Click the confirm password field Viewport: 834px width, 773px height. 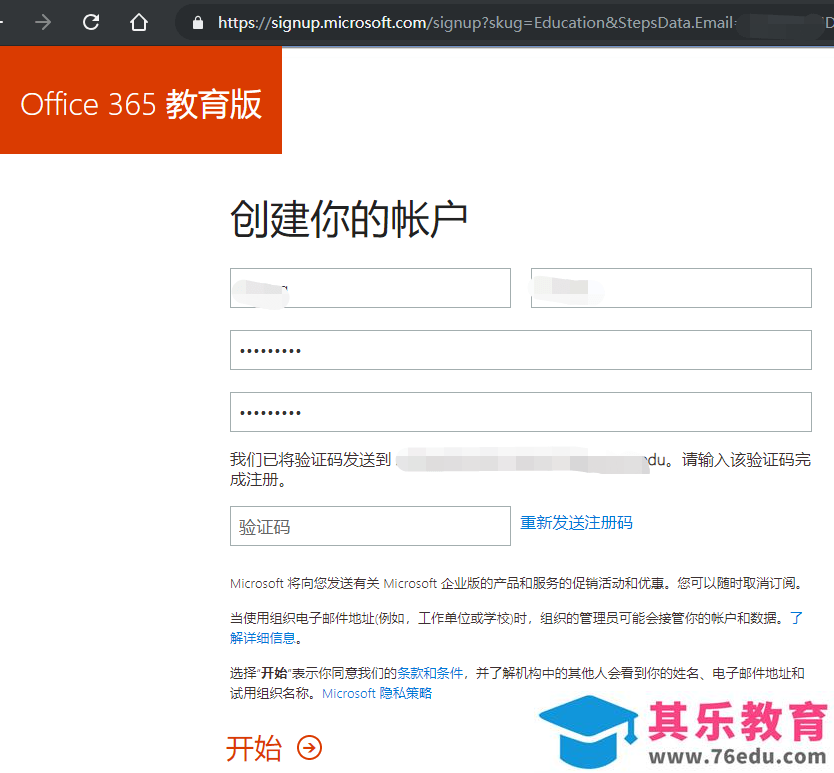[521, 412]
